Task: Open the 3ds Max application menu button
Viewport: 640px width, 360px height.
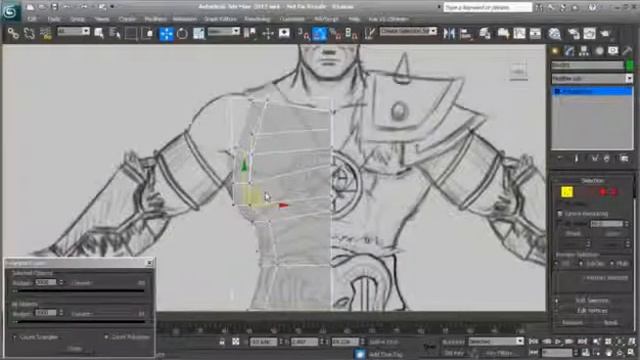Action: tap(10, 11)
